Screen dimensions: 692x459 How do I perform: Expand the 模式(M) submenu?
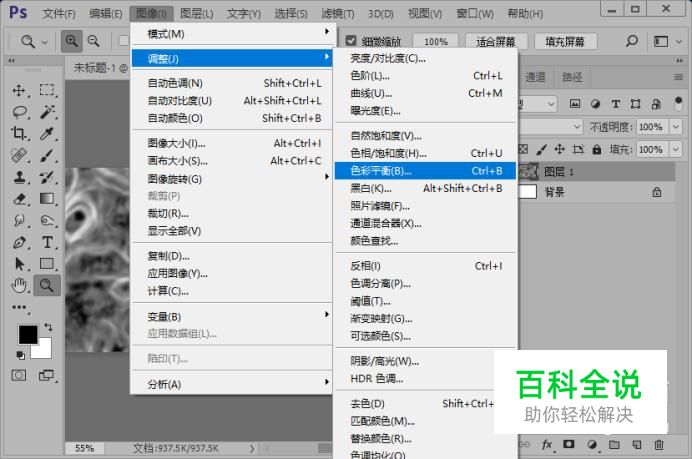point(232,34)
